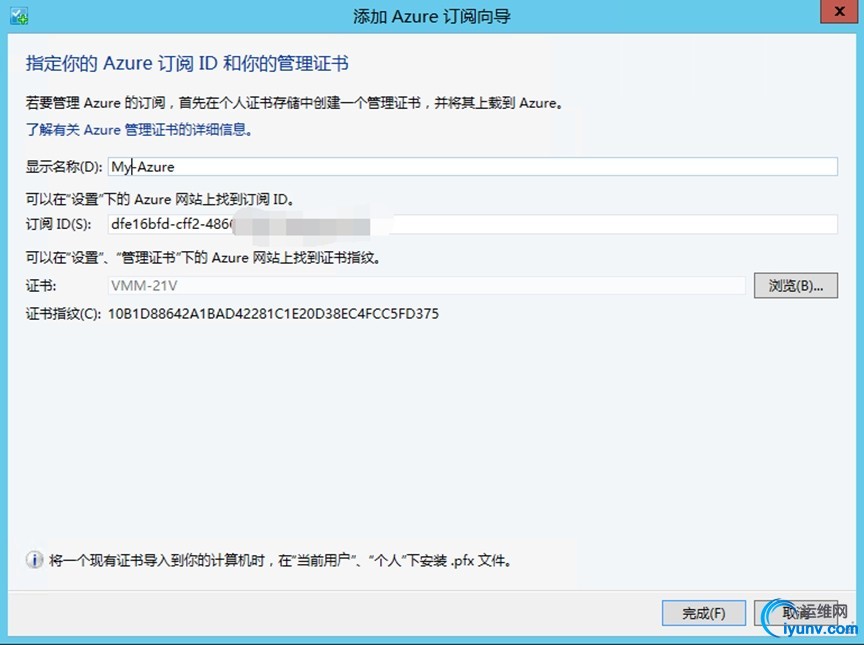This screenshot has width=864, height=645.
Task: Select the certificate thumbprint text 10B1D88642A1BAD...
Action: 273,314
